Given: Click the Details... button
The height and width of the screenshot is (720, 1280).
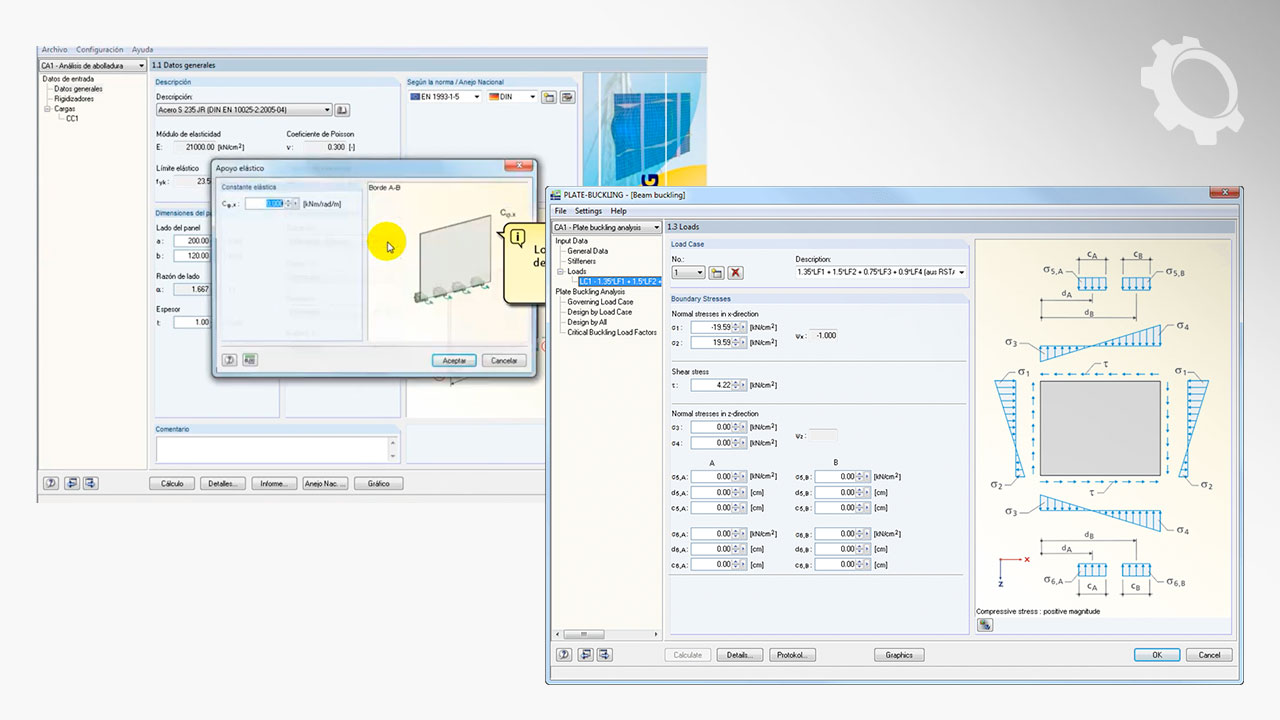Looking at the screenshot, I should [739, 655].
